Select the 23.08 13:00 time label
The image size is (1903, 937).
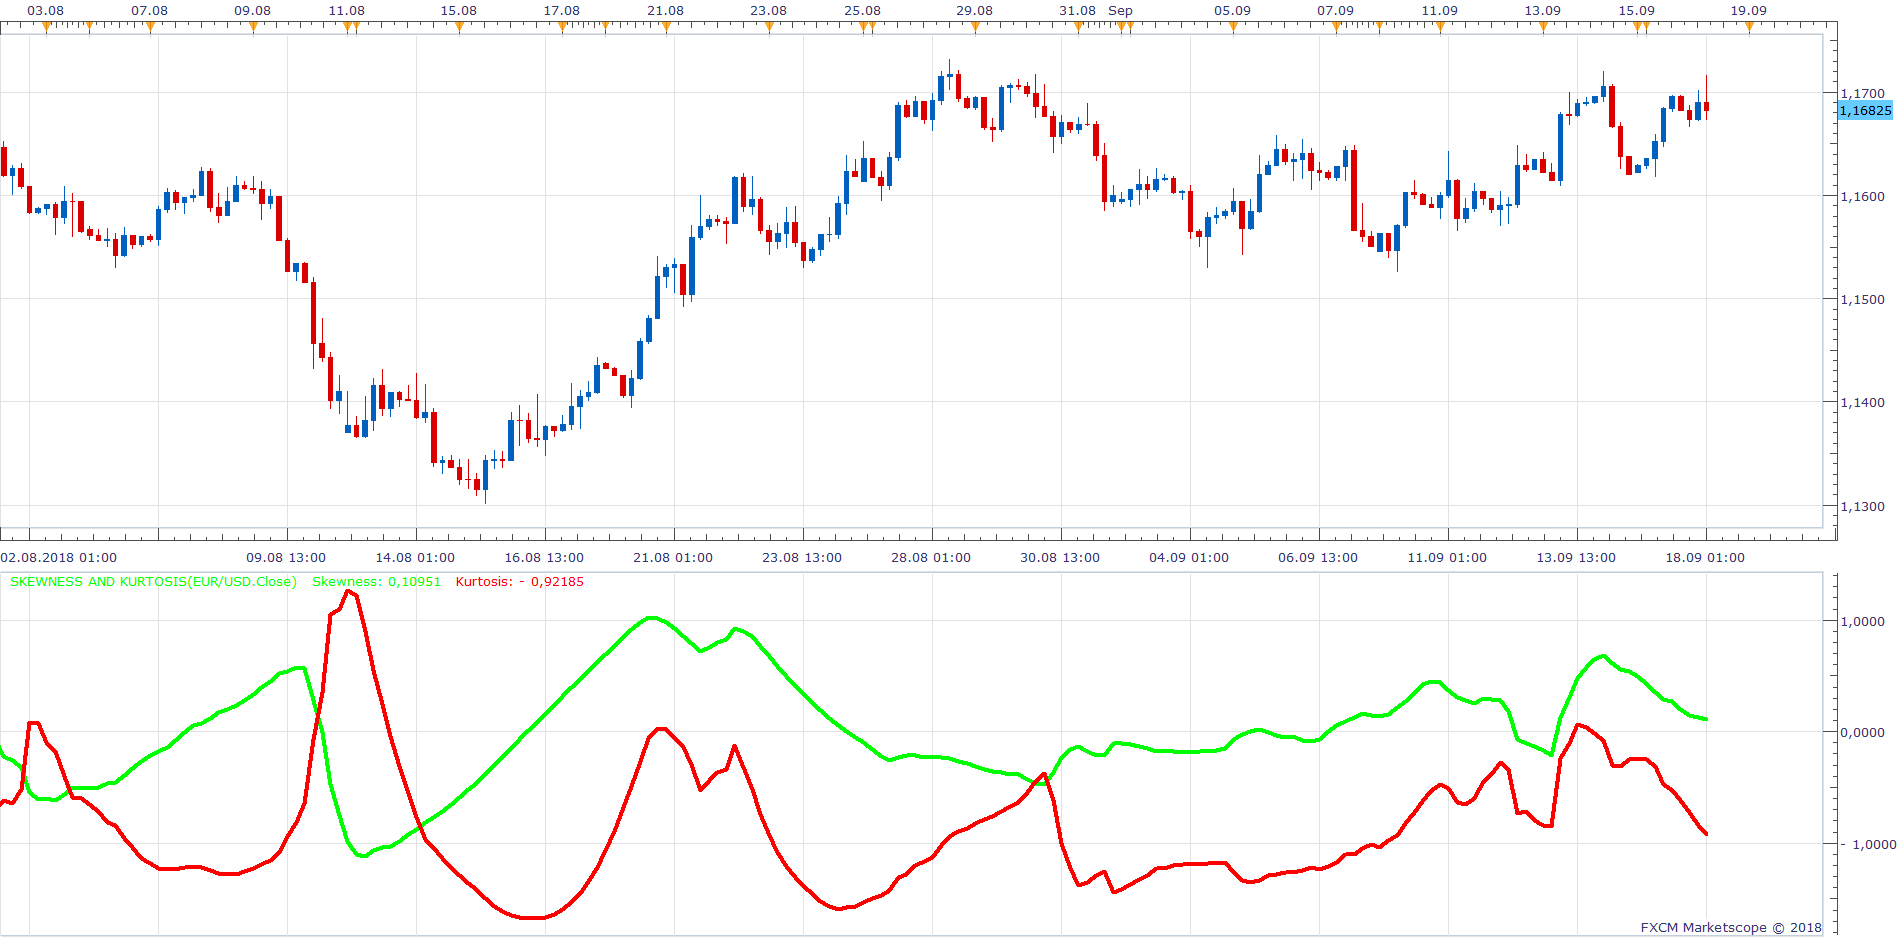point(802,558)
